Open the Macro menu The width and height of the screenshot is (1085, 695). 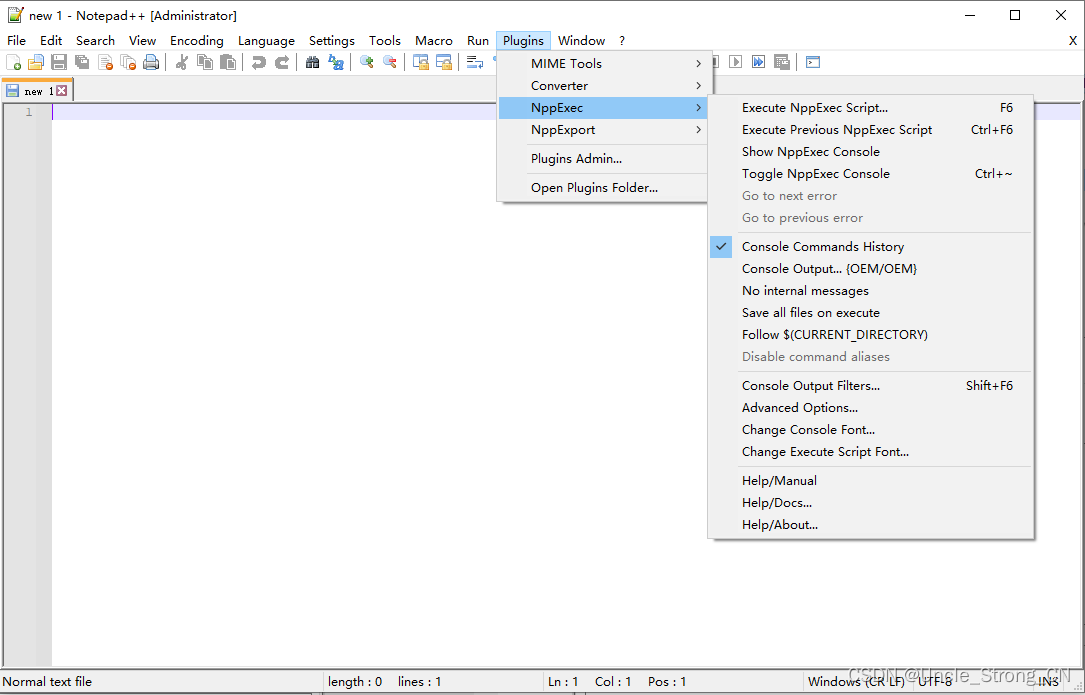point(434,41)
